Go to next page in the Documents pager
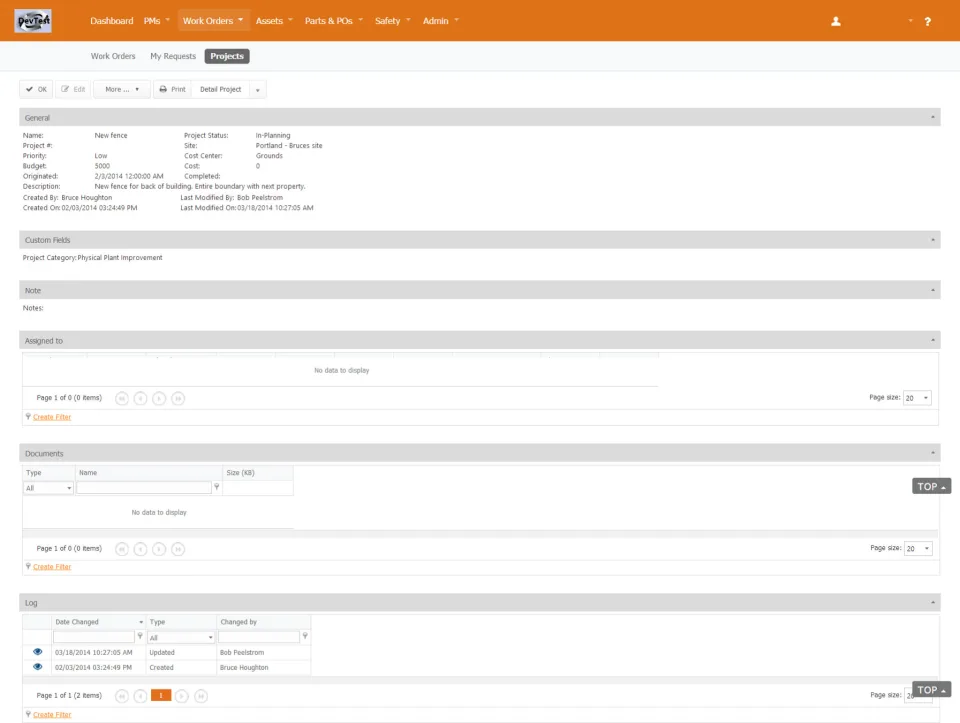960x723 pixels. 159,549
